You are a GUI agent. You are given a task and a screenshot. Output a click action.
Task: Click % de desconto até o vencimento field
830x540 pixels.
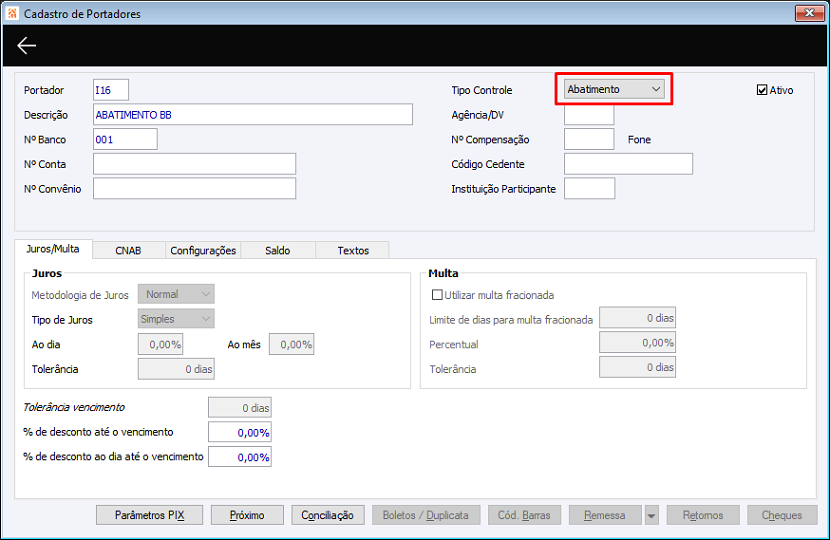240,432
